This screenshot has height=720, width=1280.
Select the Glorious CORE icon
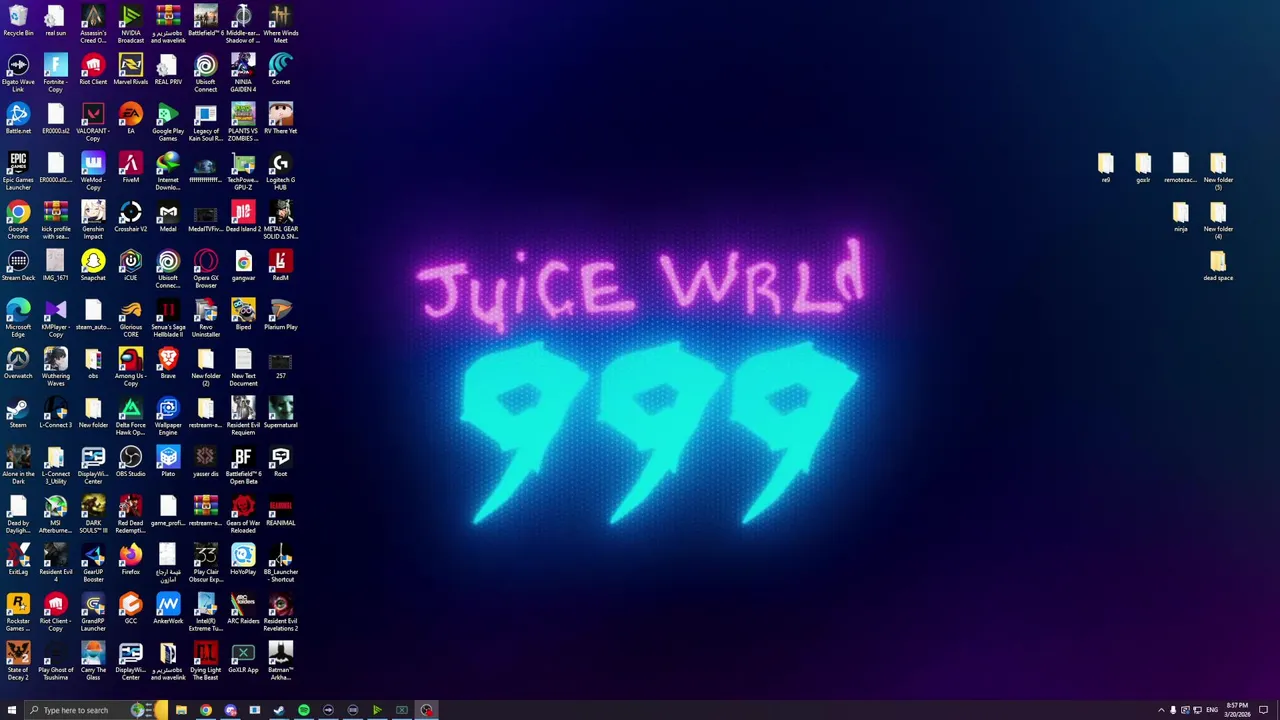[x=131, y=318]
